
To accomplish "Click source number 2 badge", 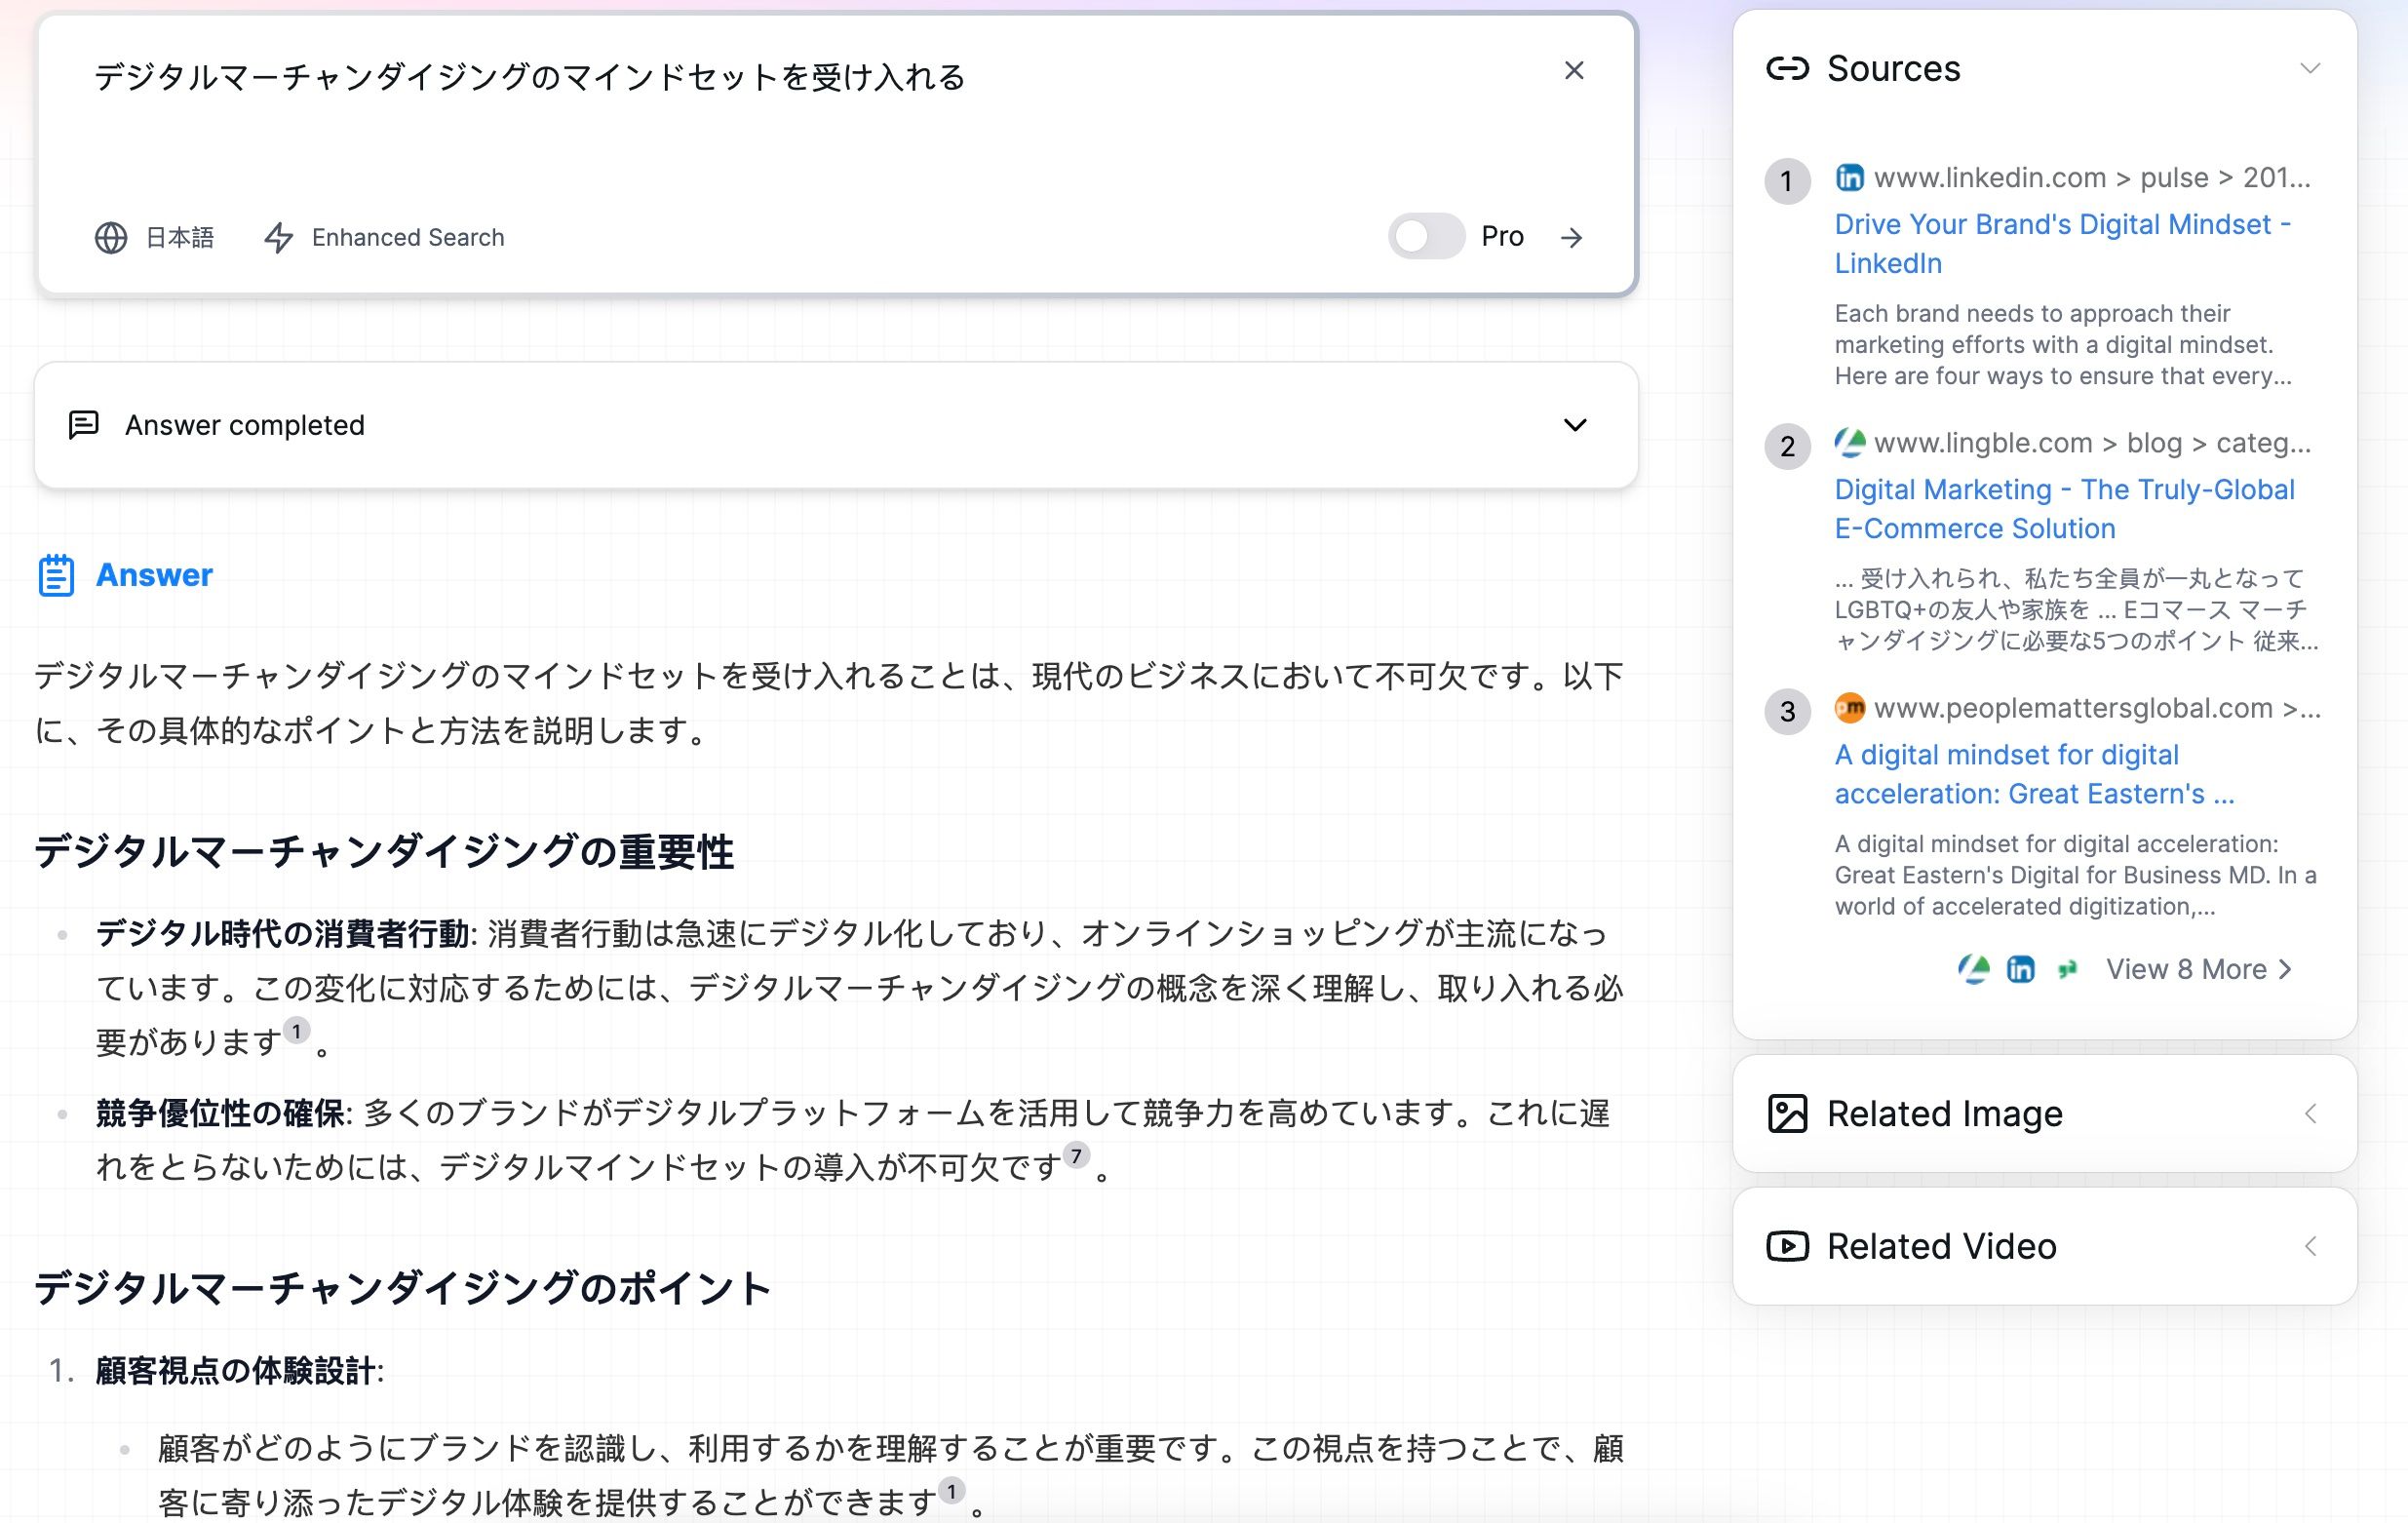I will coord(1787,447).
